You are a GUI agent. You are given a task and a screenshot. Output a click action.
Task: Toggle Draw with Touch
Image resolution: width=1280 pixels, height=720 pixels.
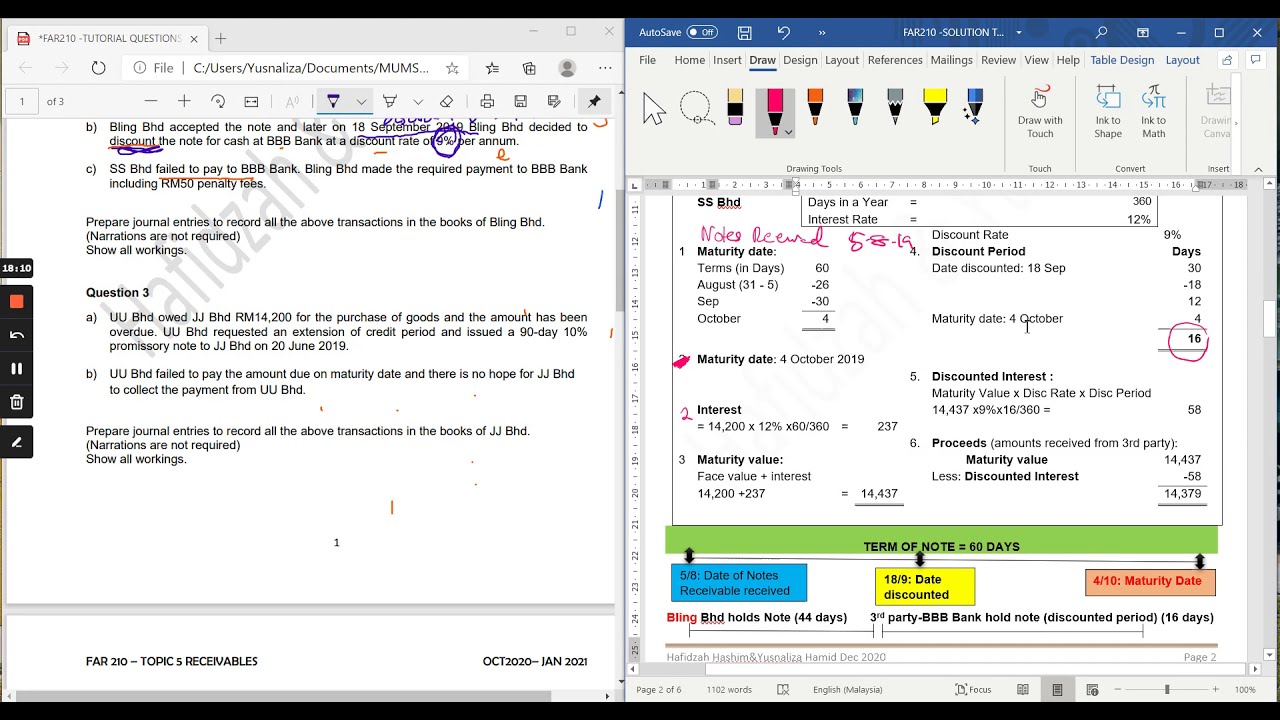[x=1040, y=112]
